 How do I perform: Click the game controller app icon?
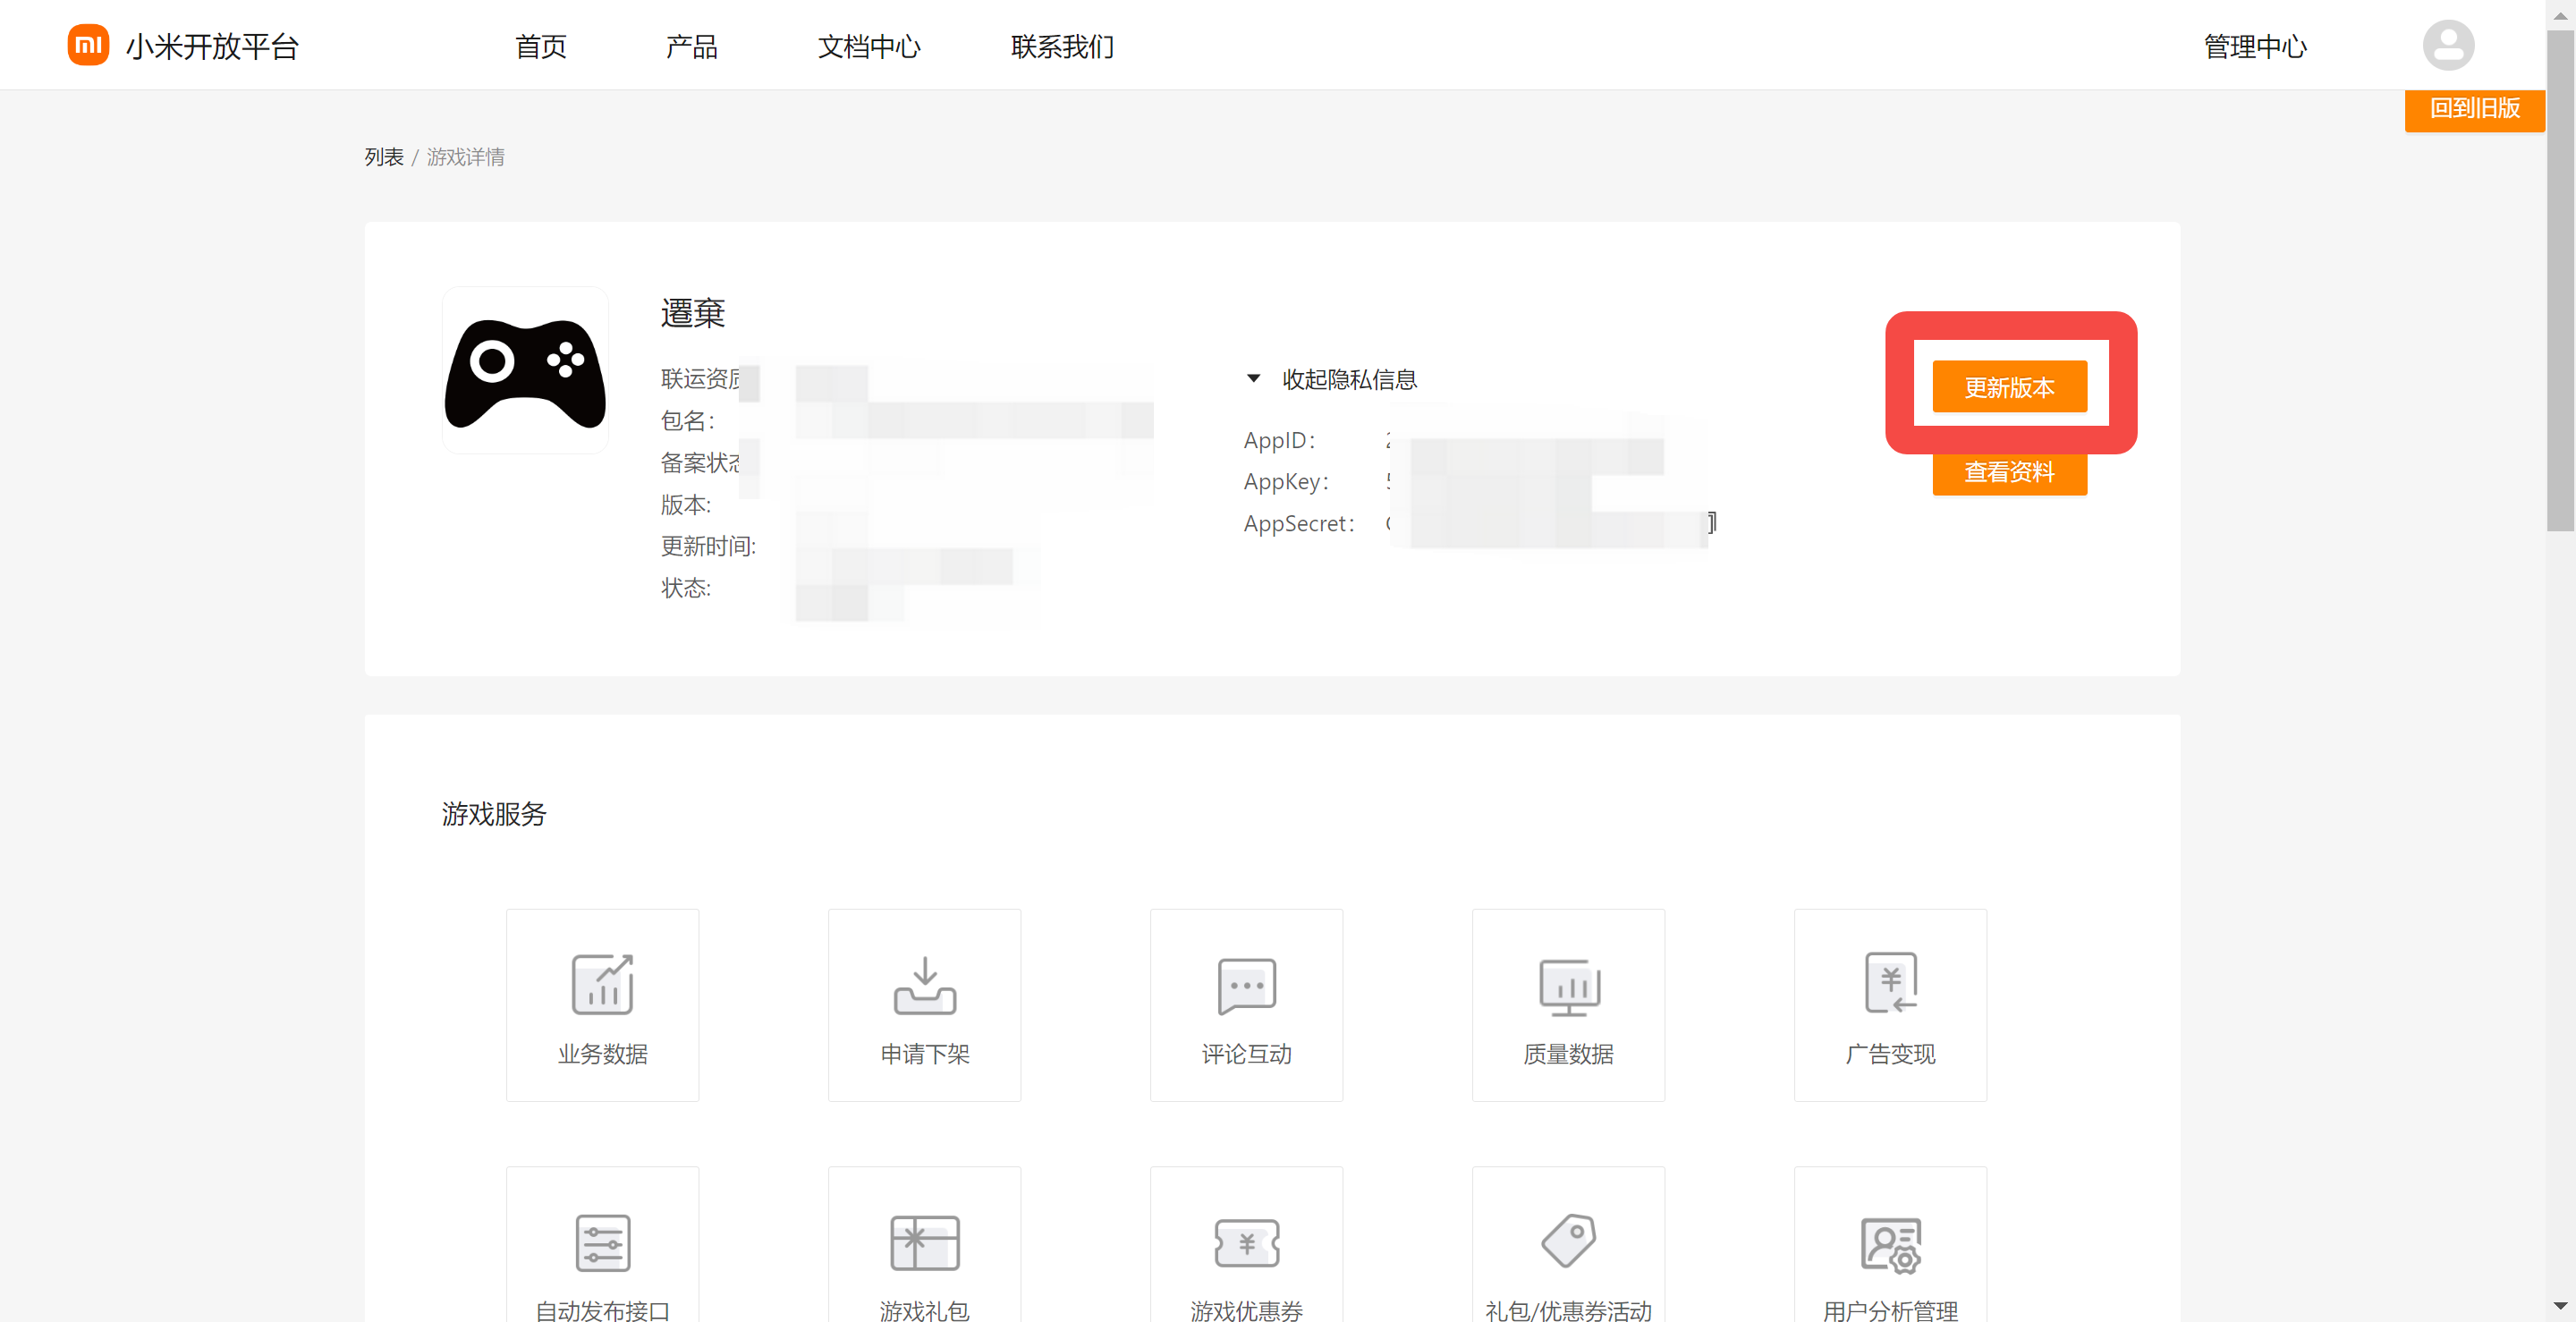click(525, 371)
